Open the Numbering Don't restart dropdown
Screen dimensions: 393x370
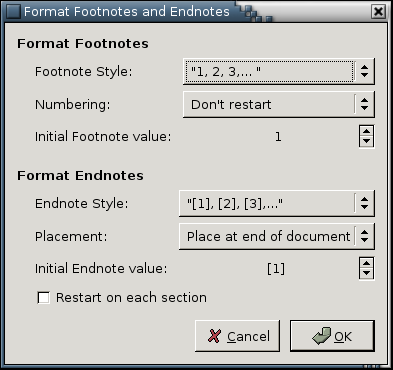point(279,104)
